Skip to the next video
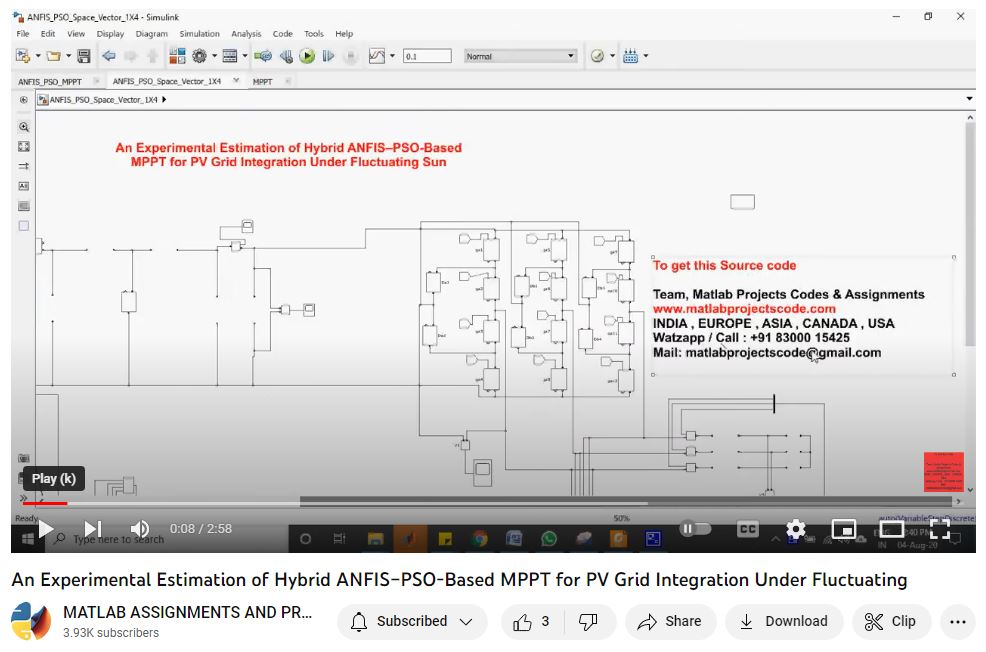 [x=92, y=529]
